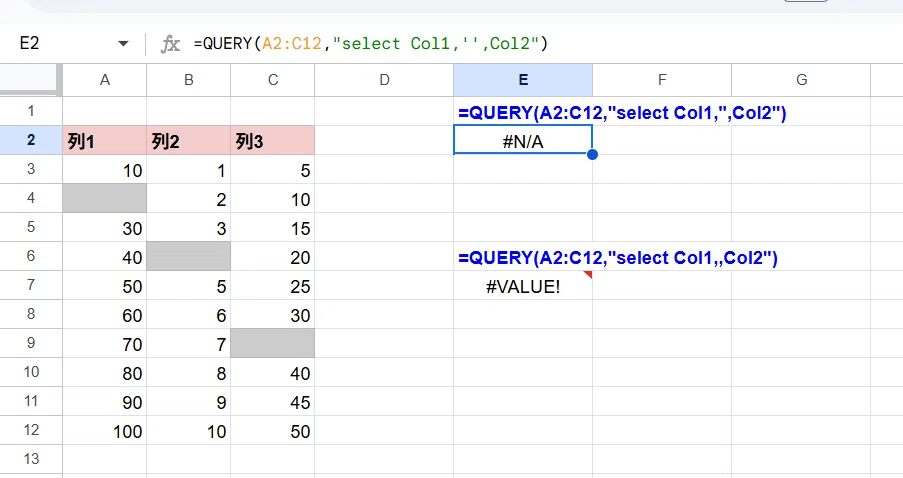Click cell B3 containing 1

pyautogui.click(x=189, y=169)
